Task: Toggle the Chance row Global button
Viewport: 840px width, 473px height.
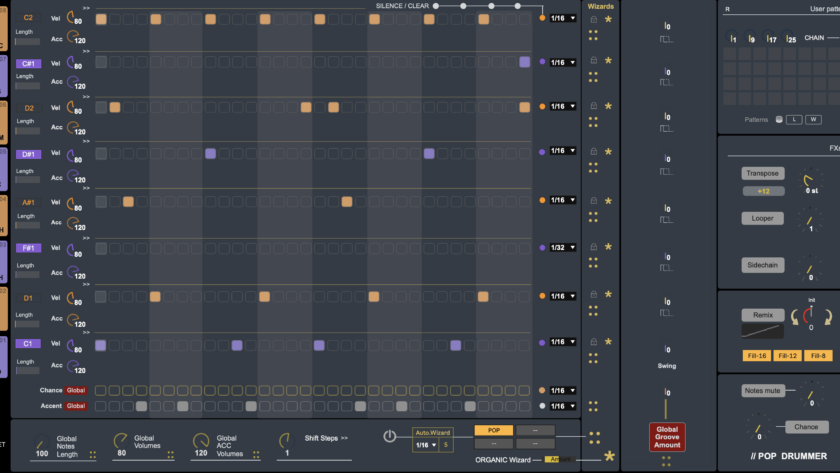Action: (x=76, y=390)
